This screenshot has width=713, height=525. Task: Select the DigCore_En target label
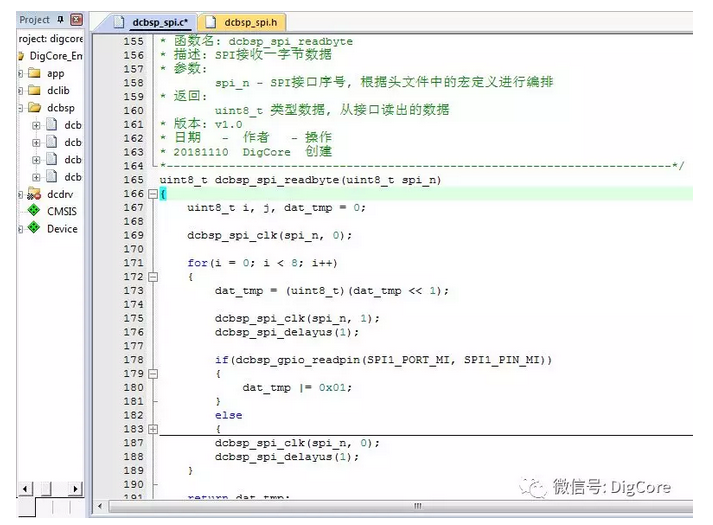coord(56,56)
